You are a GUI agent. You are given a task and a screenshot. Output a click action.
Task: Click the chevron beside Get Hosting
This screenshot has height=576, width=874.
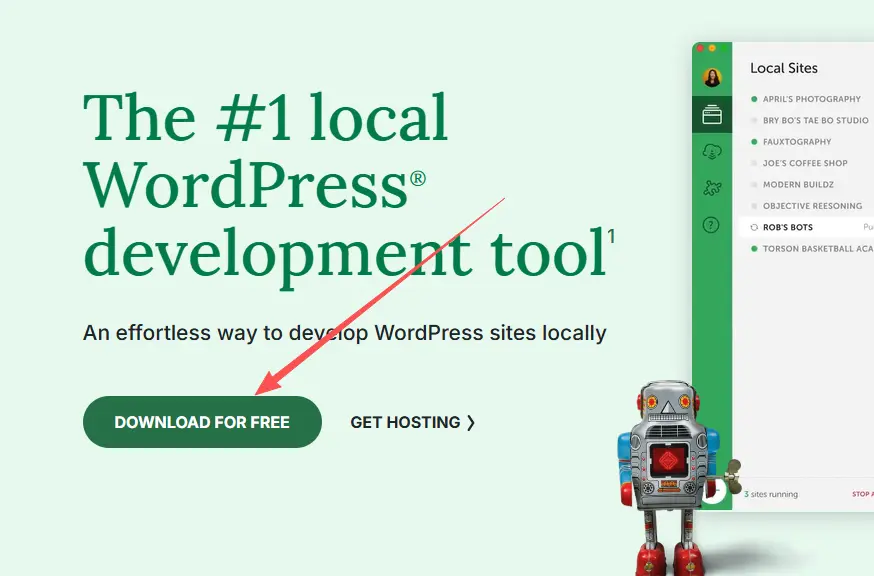[471, 423]
